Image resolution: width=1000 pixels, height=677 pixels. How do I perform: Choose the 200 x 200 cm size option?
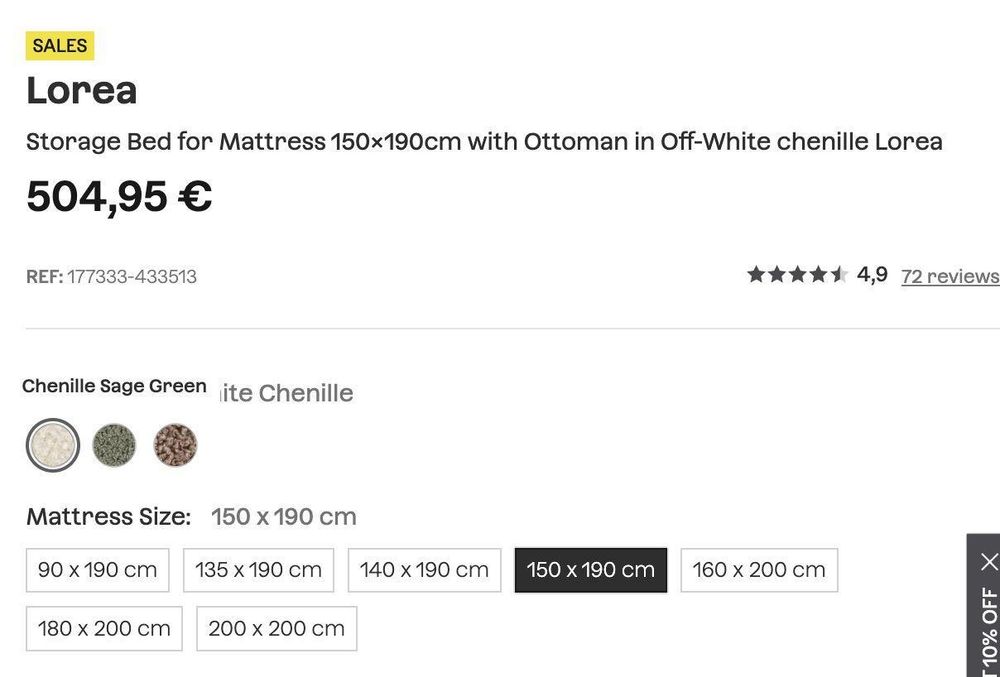[x=277, y=629]
